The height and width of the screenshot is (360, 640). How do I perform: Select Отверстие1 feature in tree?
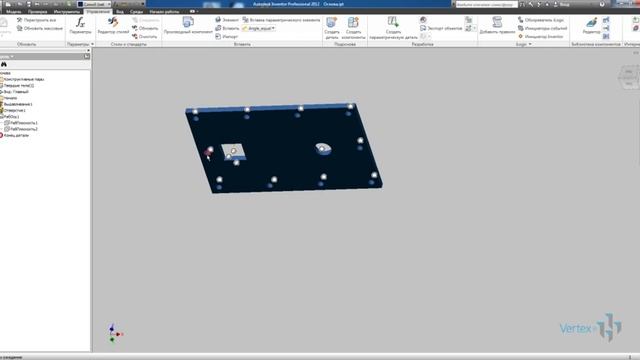tap(15, 110)
